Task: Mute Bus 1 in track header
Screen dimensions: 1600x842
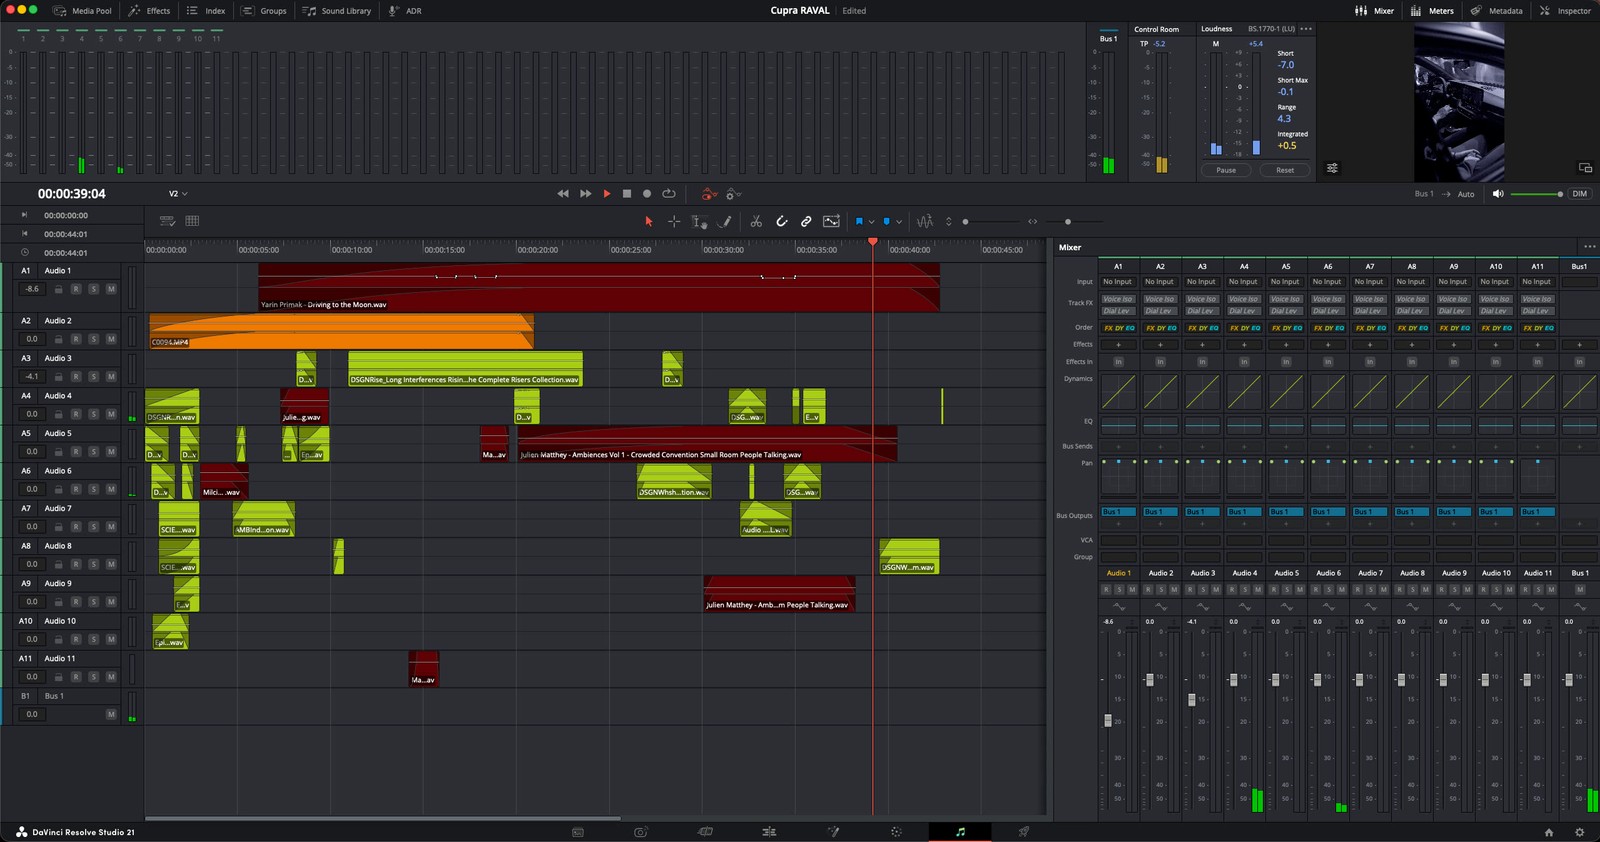Action: click(111, 714)
